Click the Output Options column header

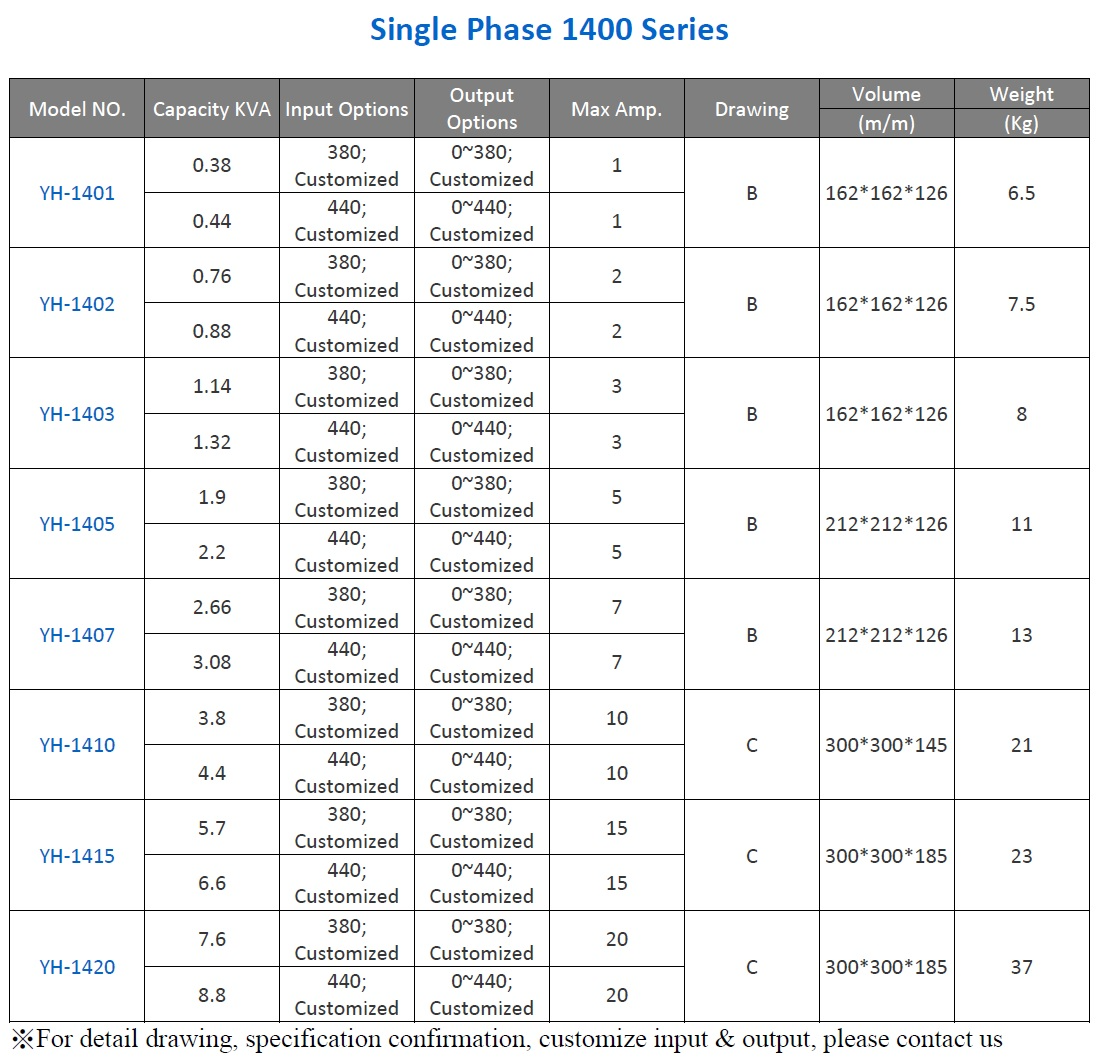tap(482, 109)
